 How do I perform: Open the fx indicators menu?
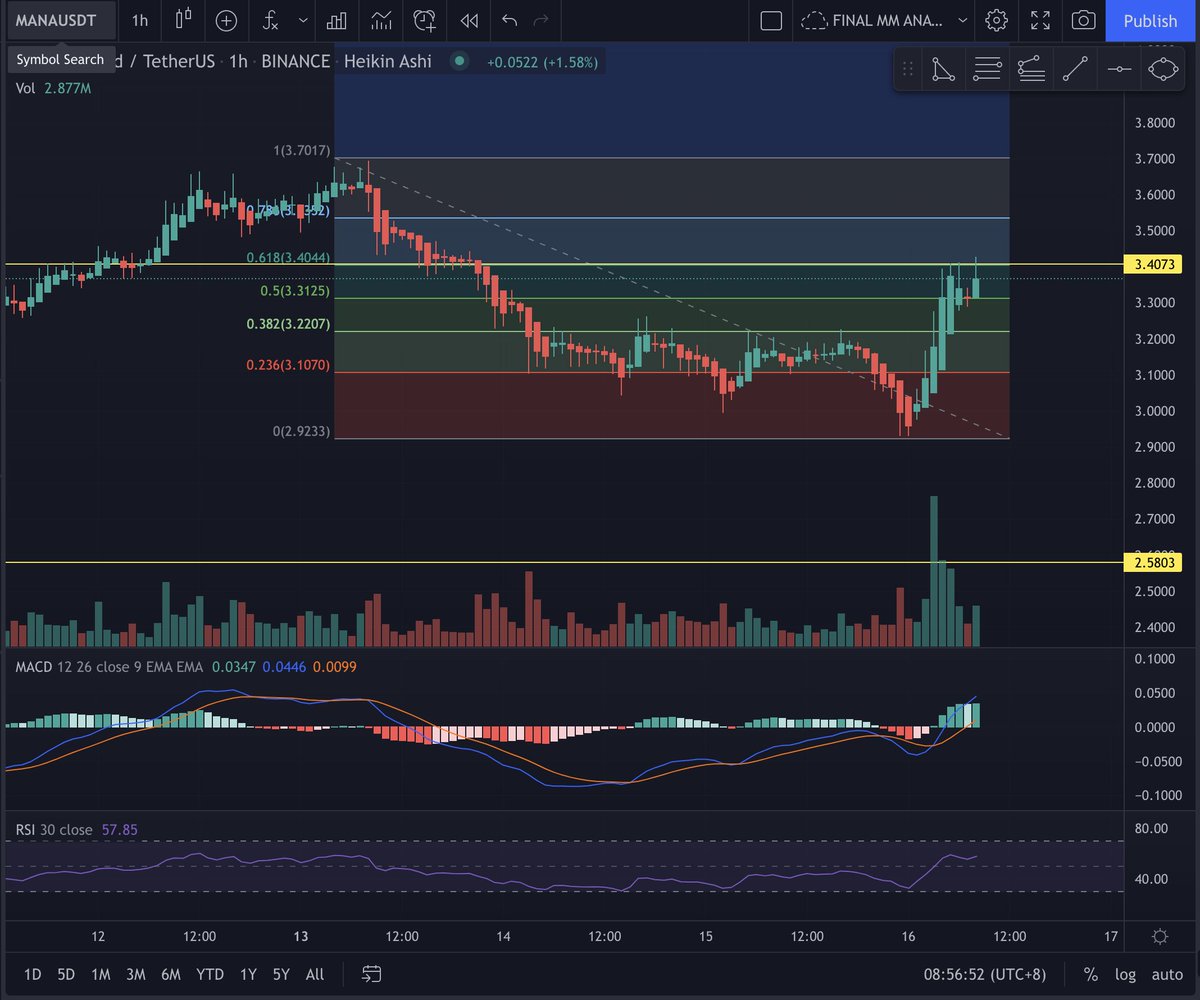click(x=271, y=20)
